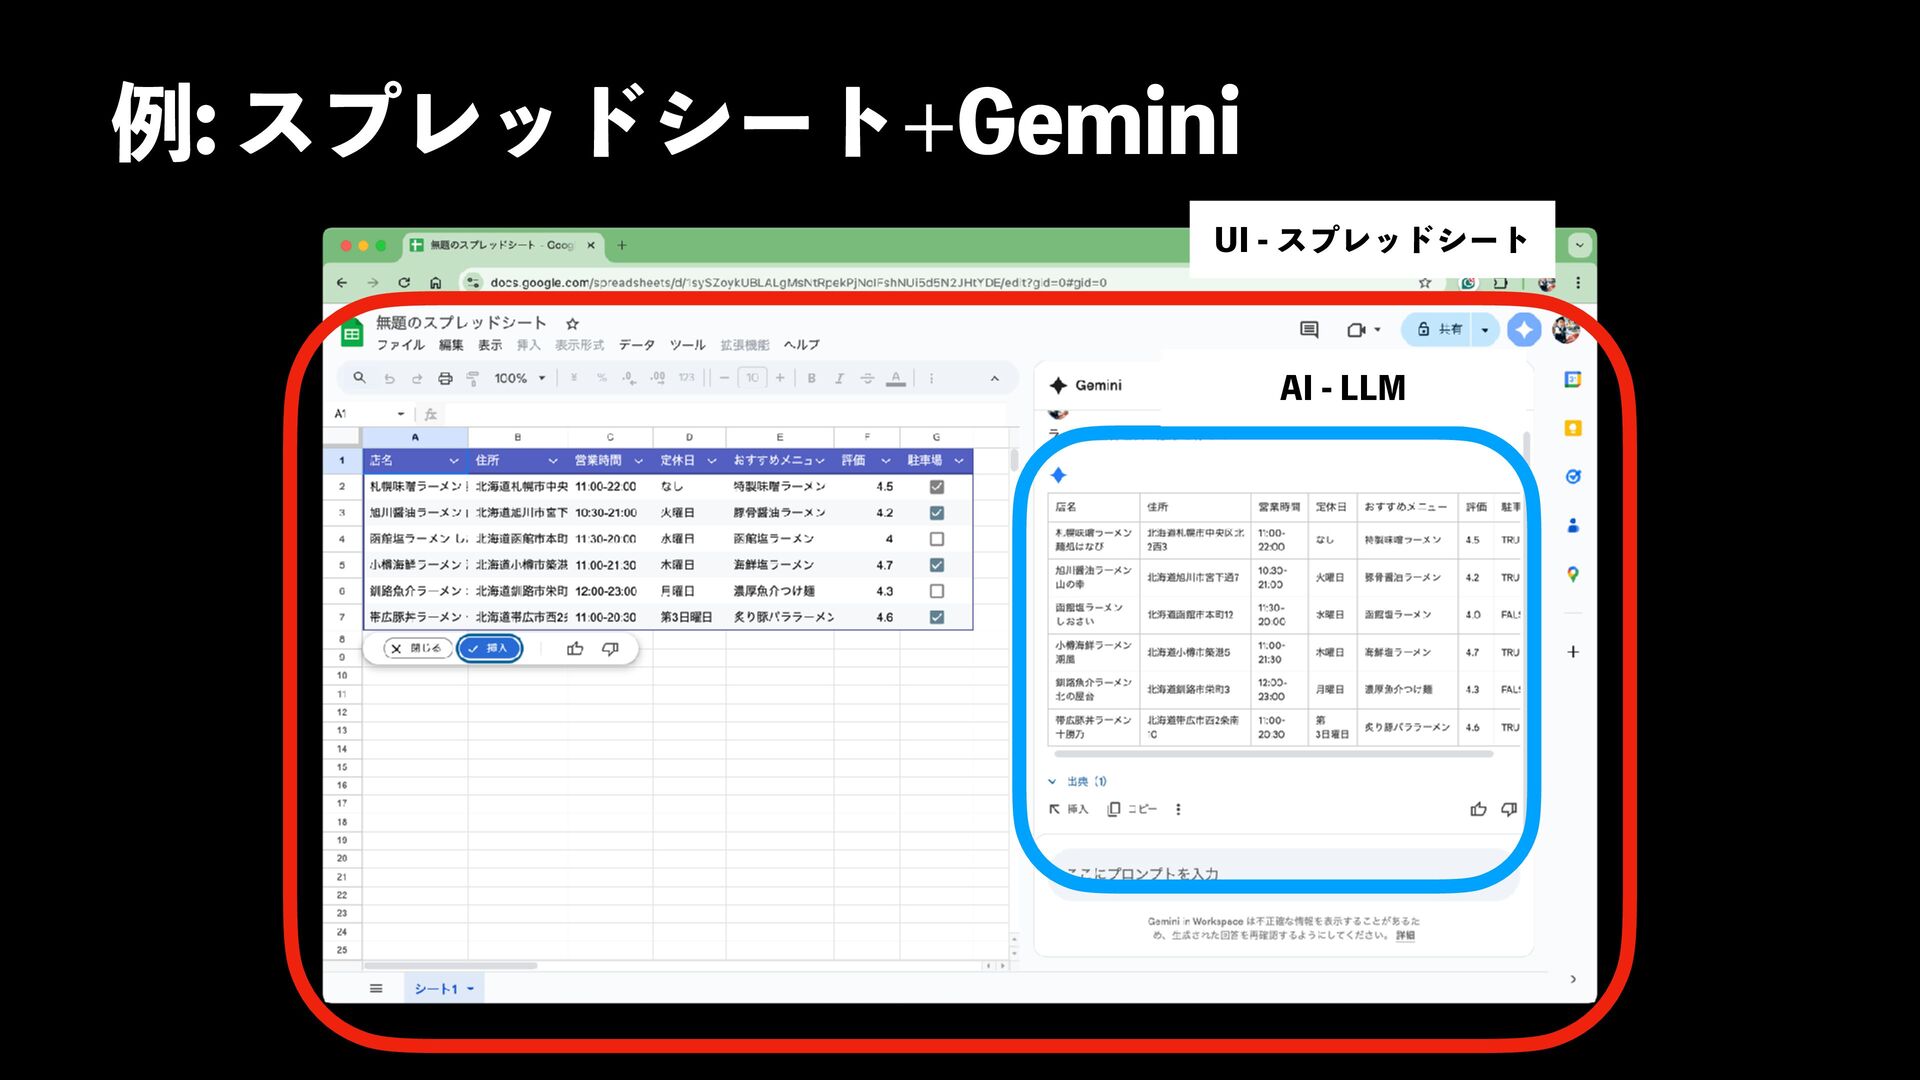Click コピー under Gemini response
Viewport: 1920px width, 1080px height.
coord(1132,809)
